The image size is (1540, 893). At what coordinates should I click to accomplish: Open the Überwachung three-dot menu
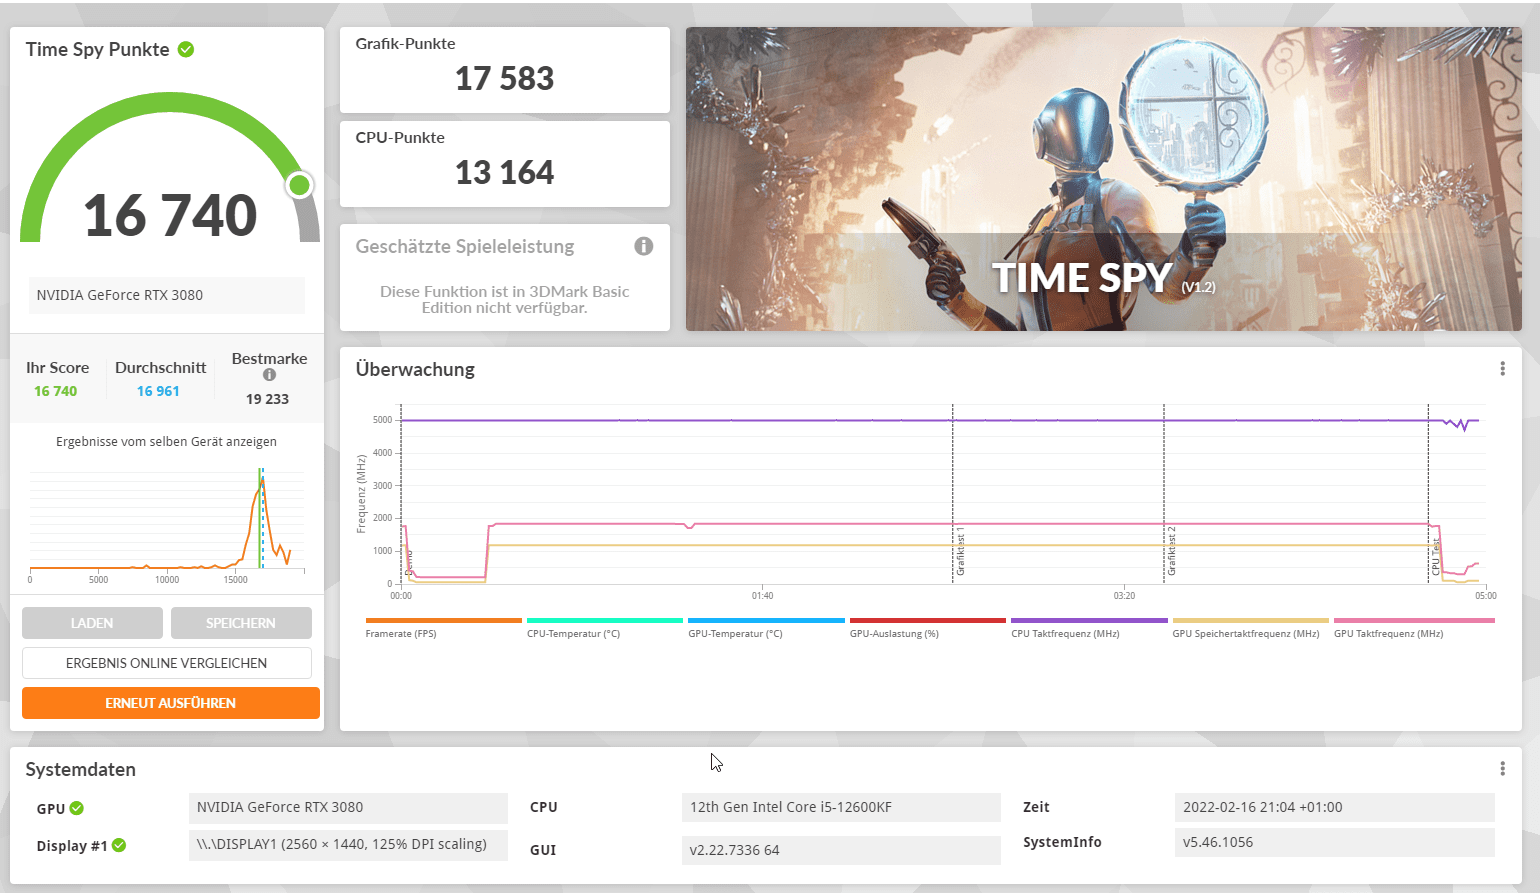(x=1502, y=369)
